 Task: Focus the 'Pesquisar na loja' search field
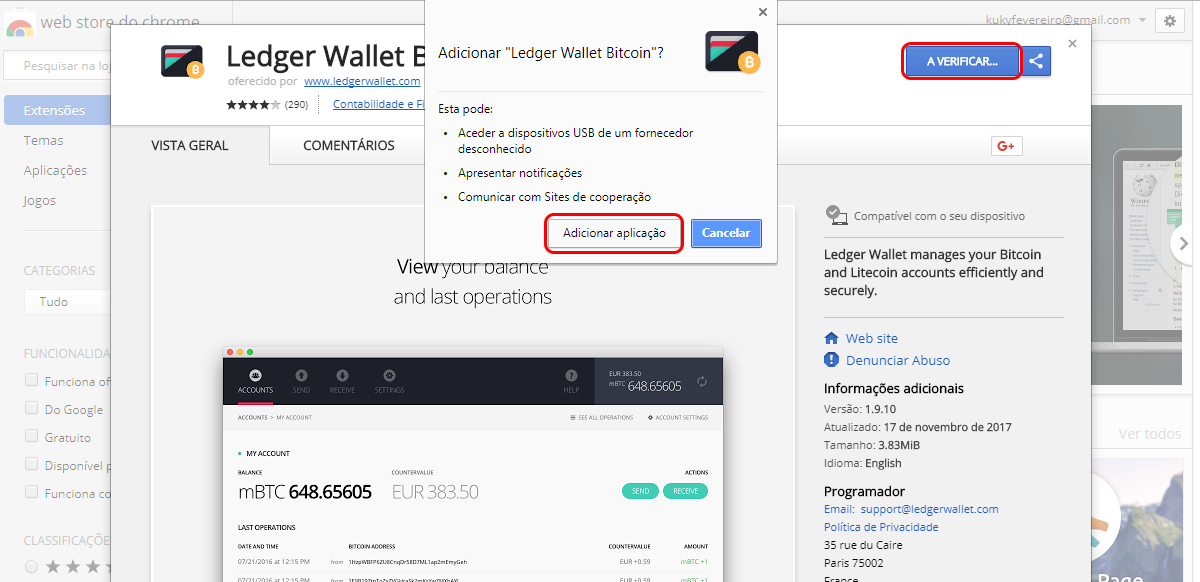[x=57, y=66]
